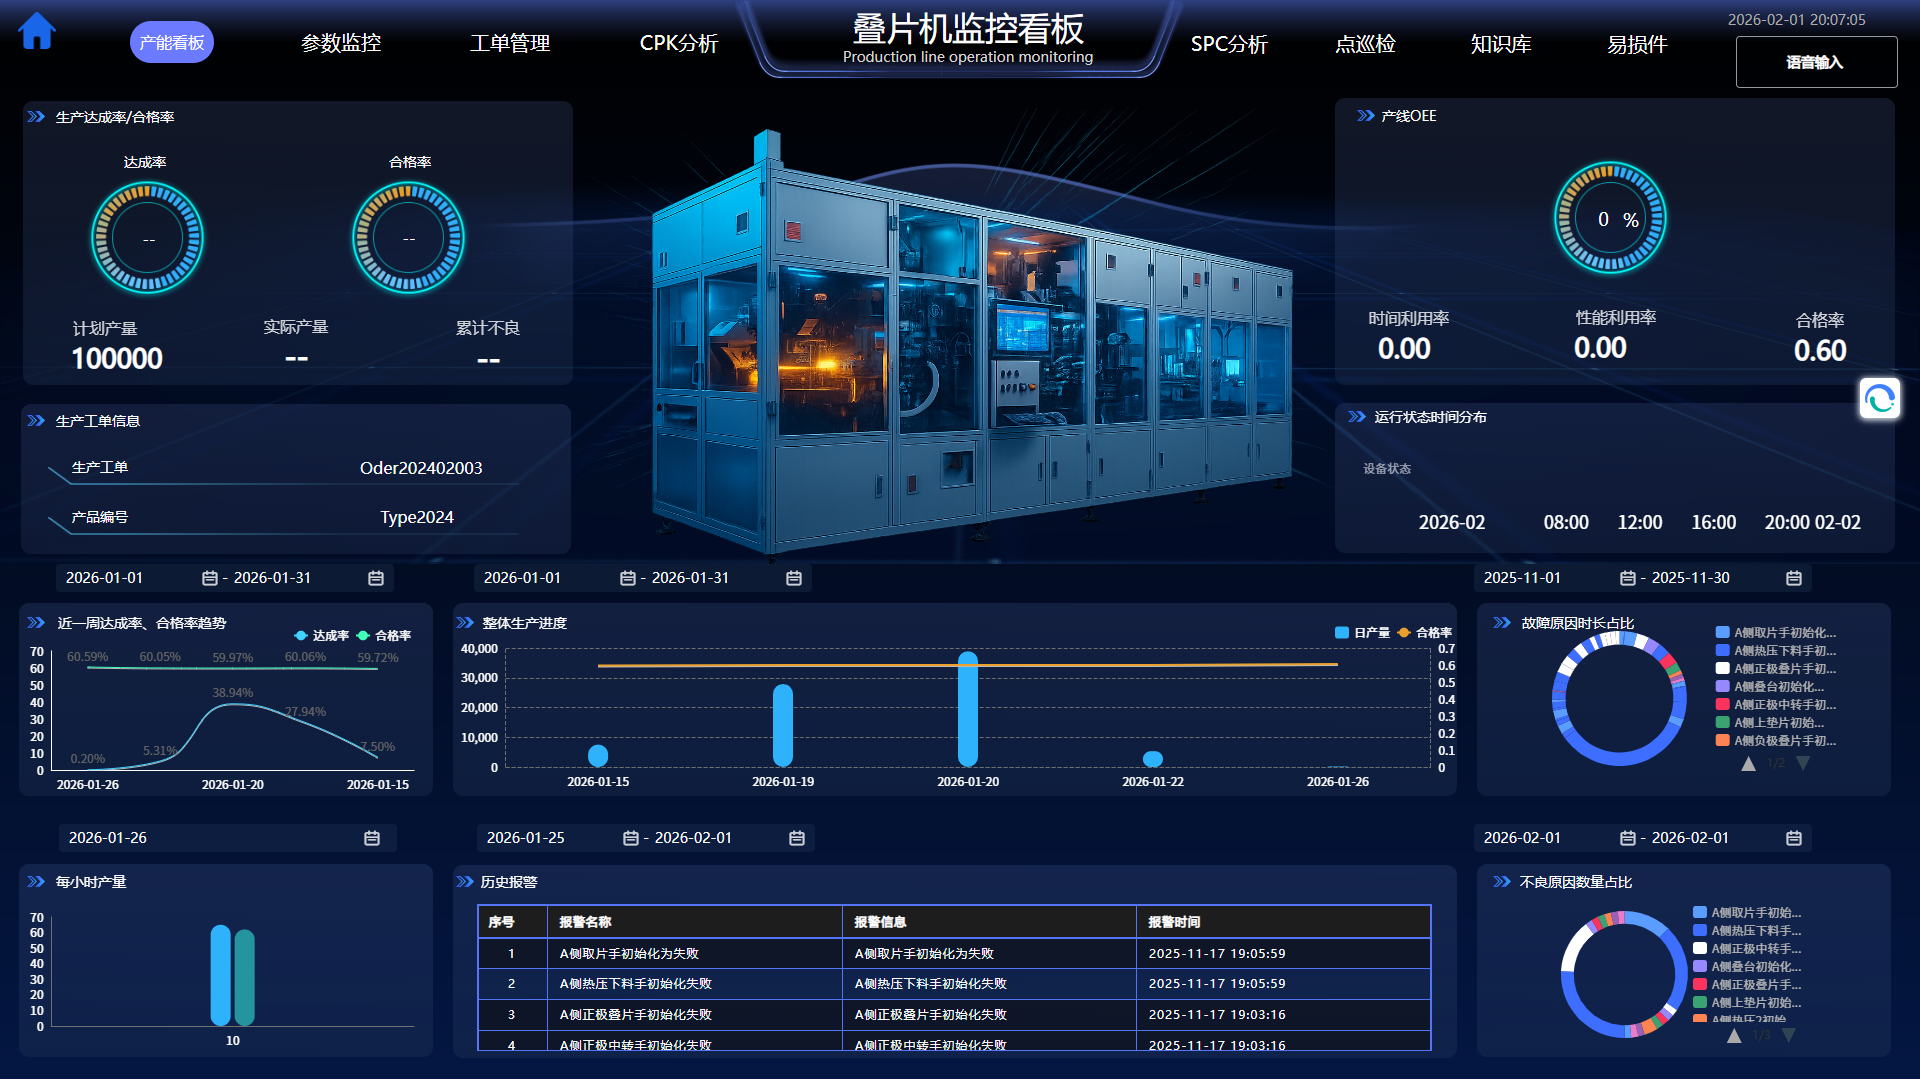Open calendar icon beside alarm end date 2026-02-01

[796, 838]
